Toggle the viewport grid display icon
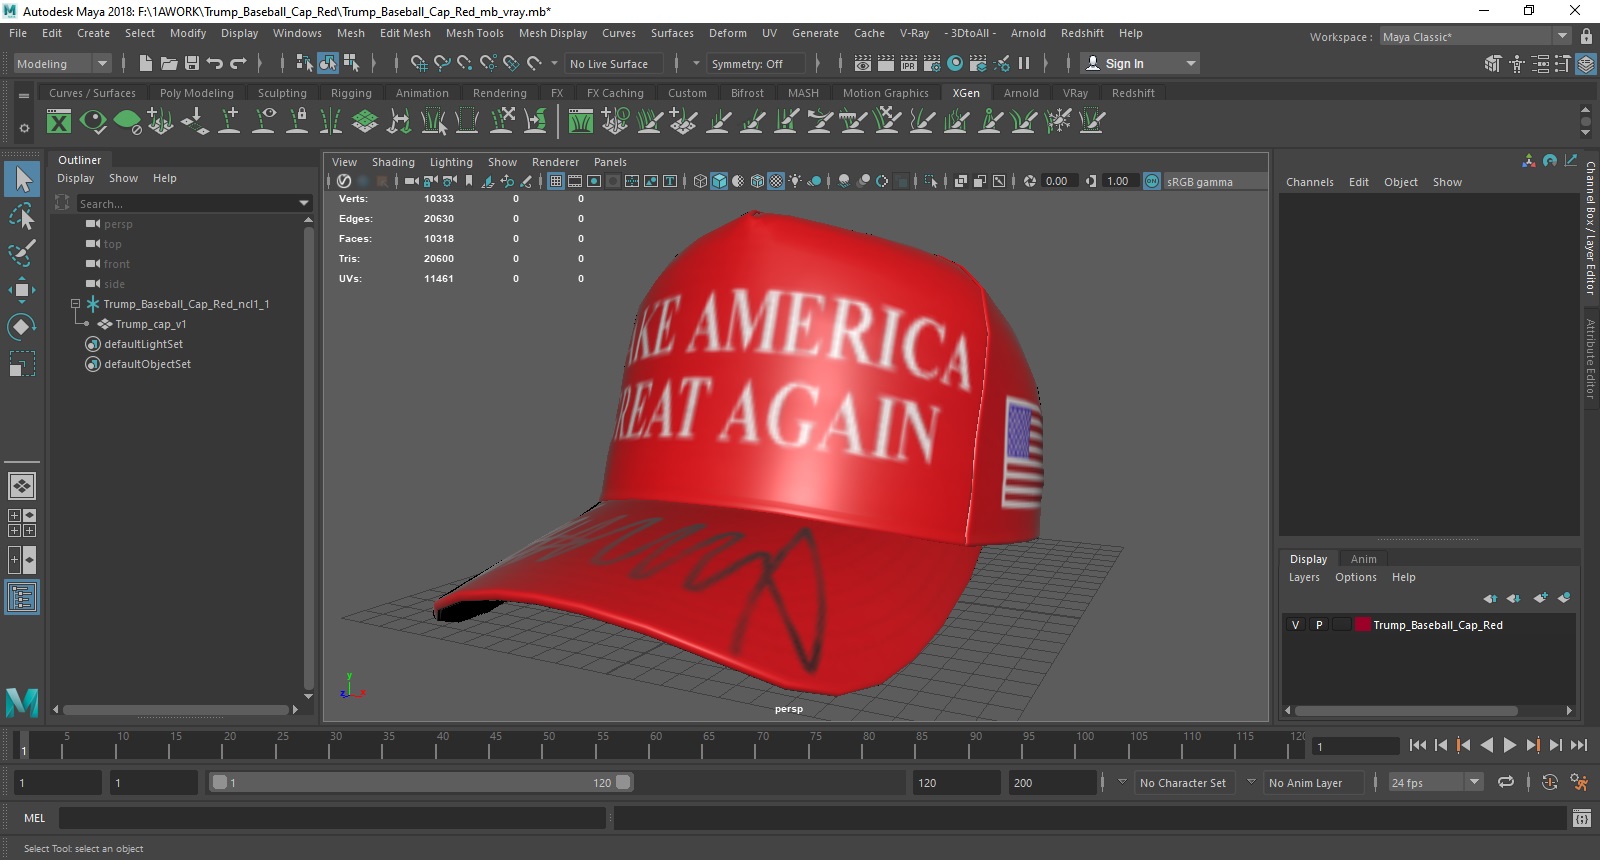 [556, 181]
